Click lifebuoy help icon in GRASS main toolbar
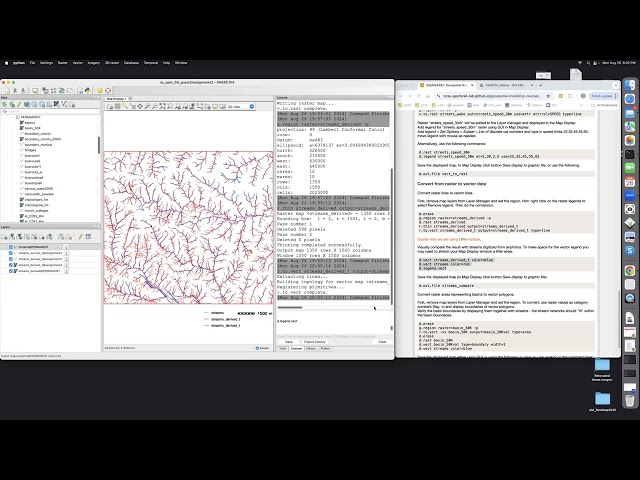The width and height of the screenshot is (640, 480). coord(108,90)
